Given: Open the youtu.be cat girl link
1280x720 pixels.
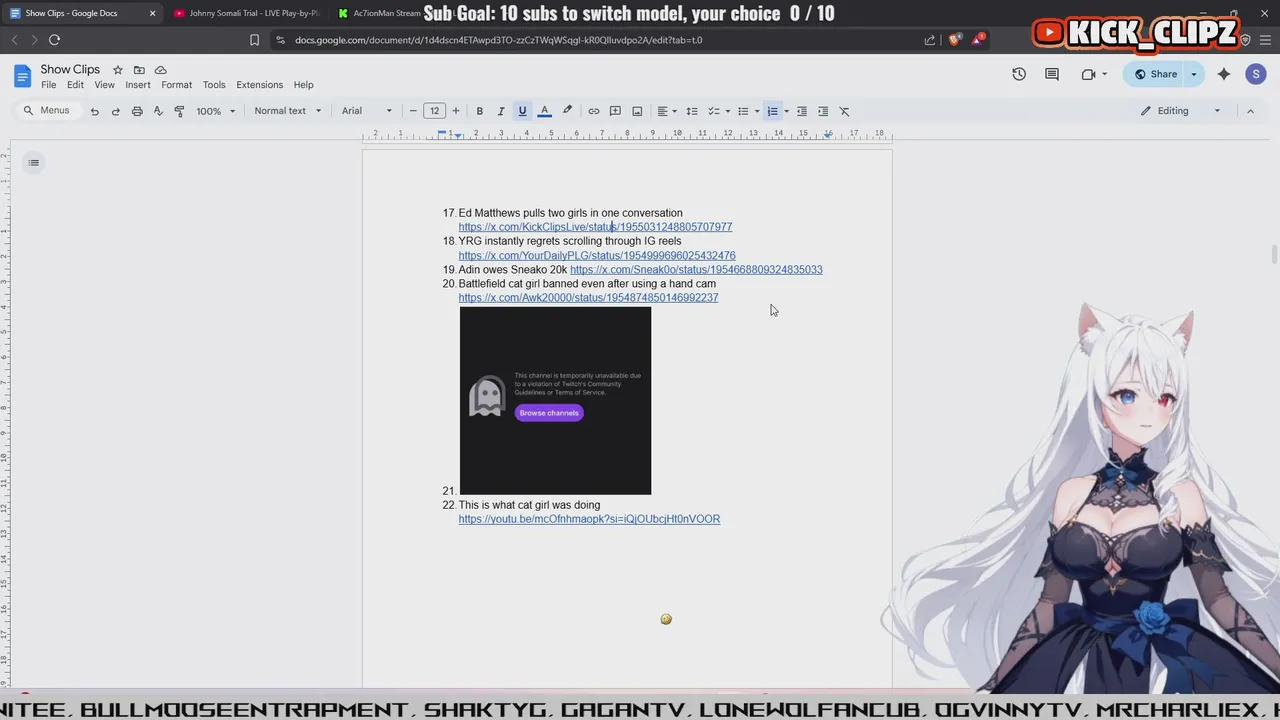Looking at the screenshot, I should point(589,519).
